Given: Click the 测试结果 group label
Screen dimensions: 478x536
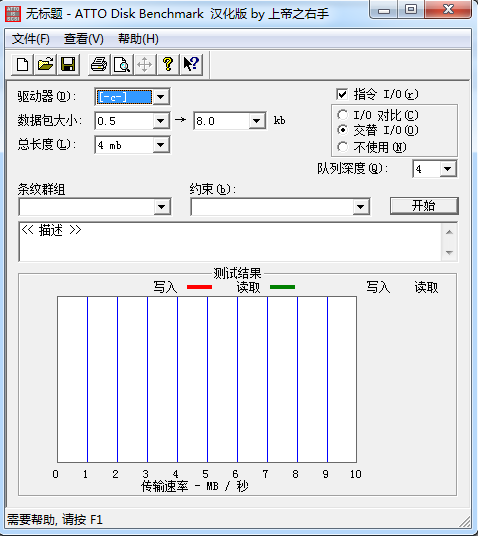Looking at the screenshot, I should click(237, 273).
